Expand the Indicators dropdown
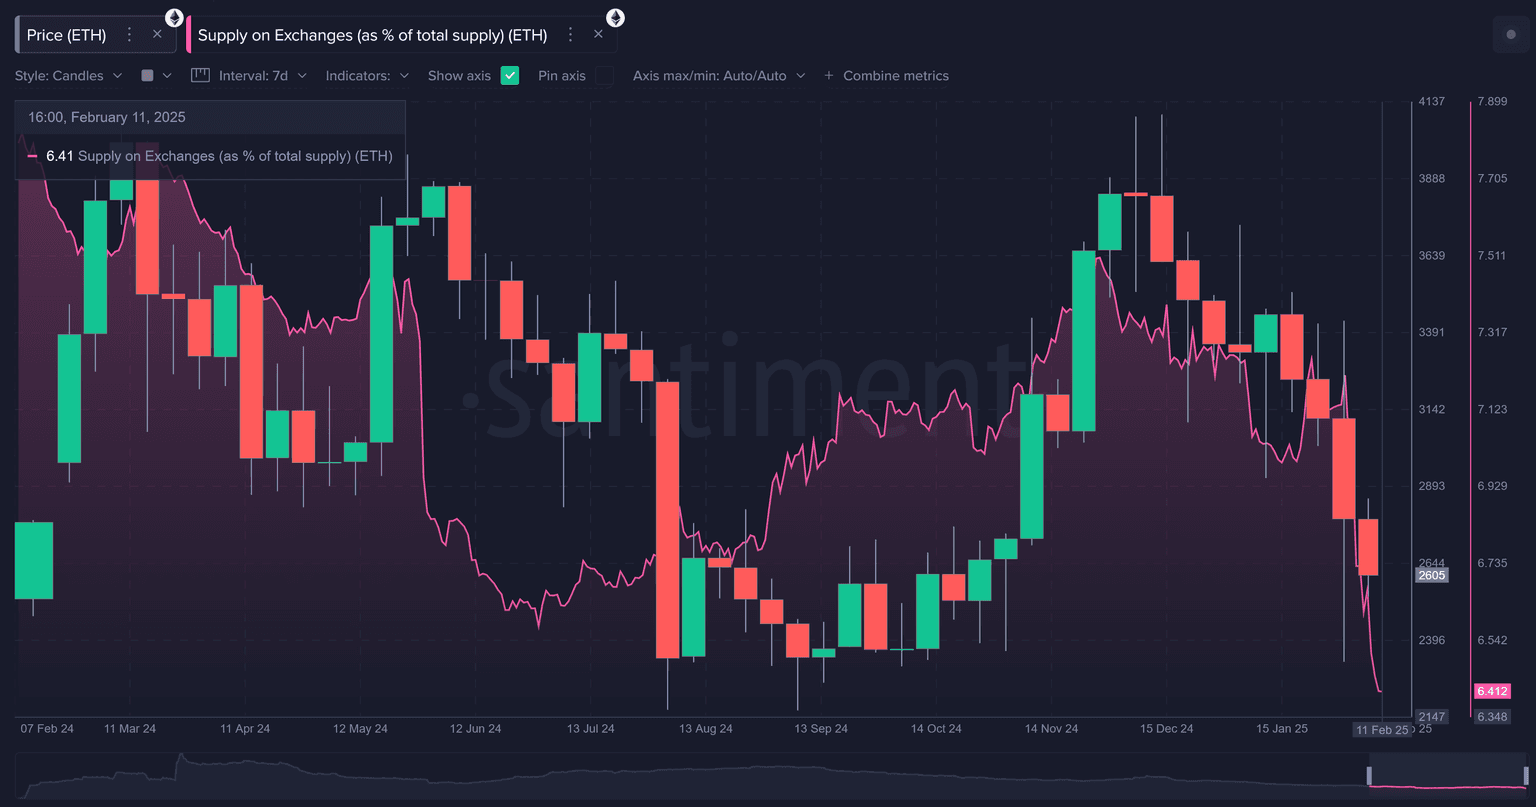Viewport: 1536px width, 807px height. tap(367, 76)
